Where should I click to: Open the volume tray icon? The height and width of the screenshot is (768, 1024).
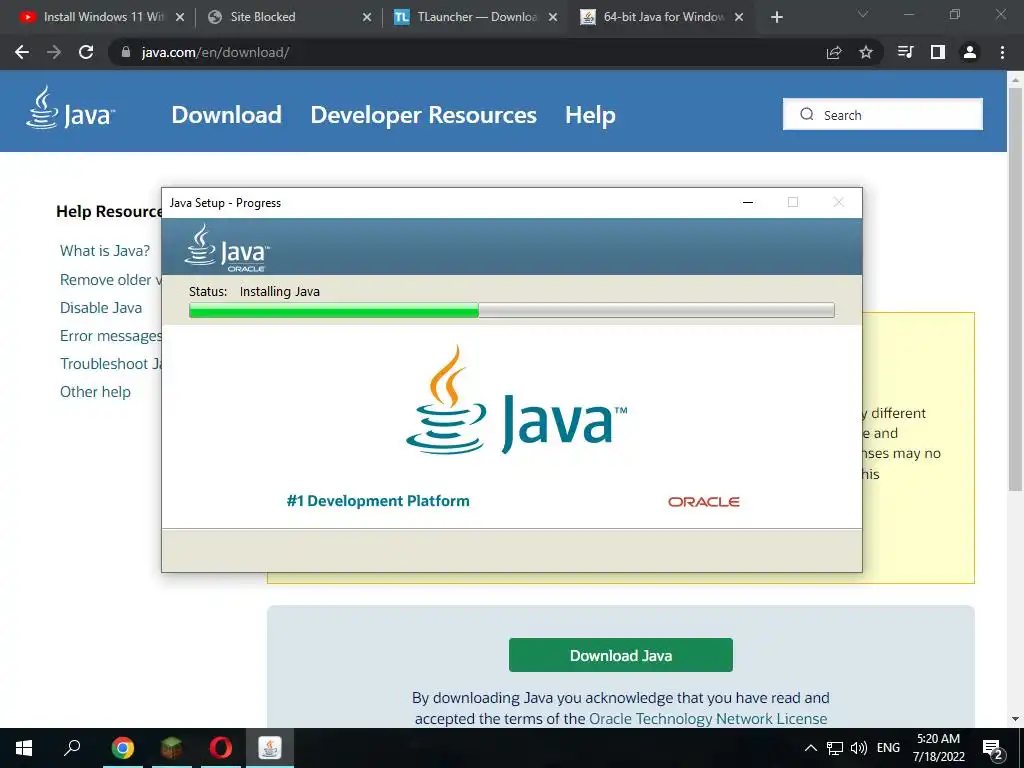tap(859, 748)
